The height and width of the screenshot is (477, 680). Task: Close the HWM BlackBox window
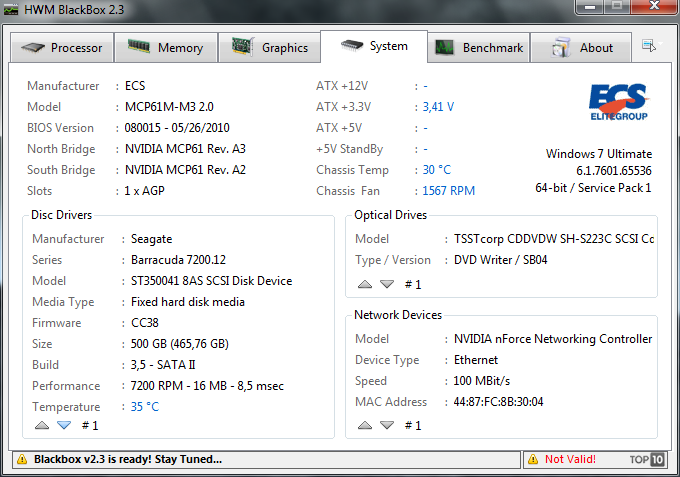654,7
